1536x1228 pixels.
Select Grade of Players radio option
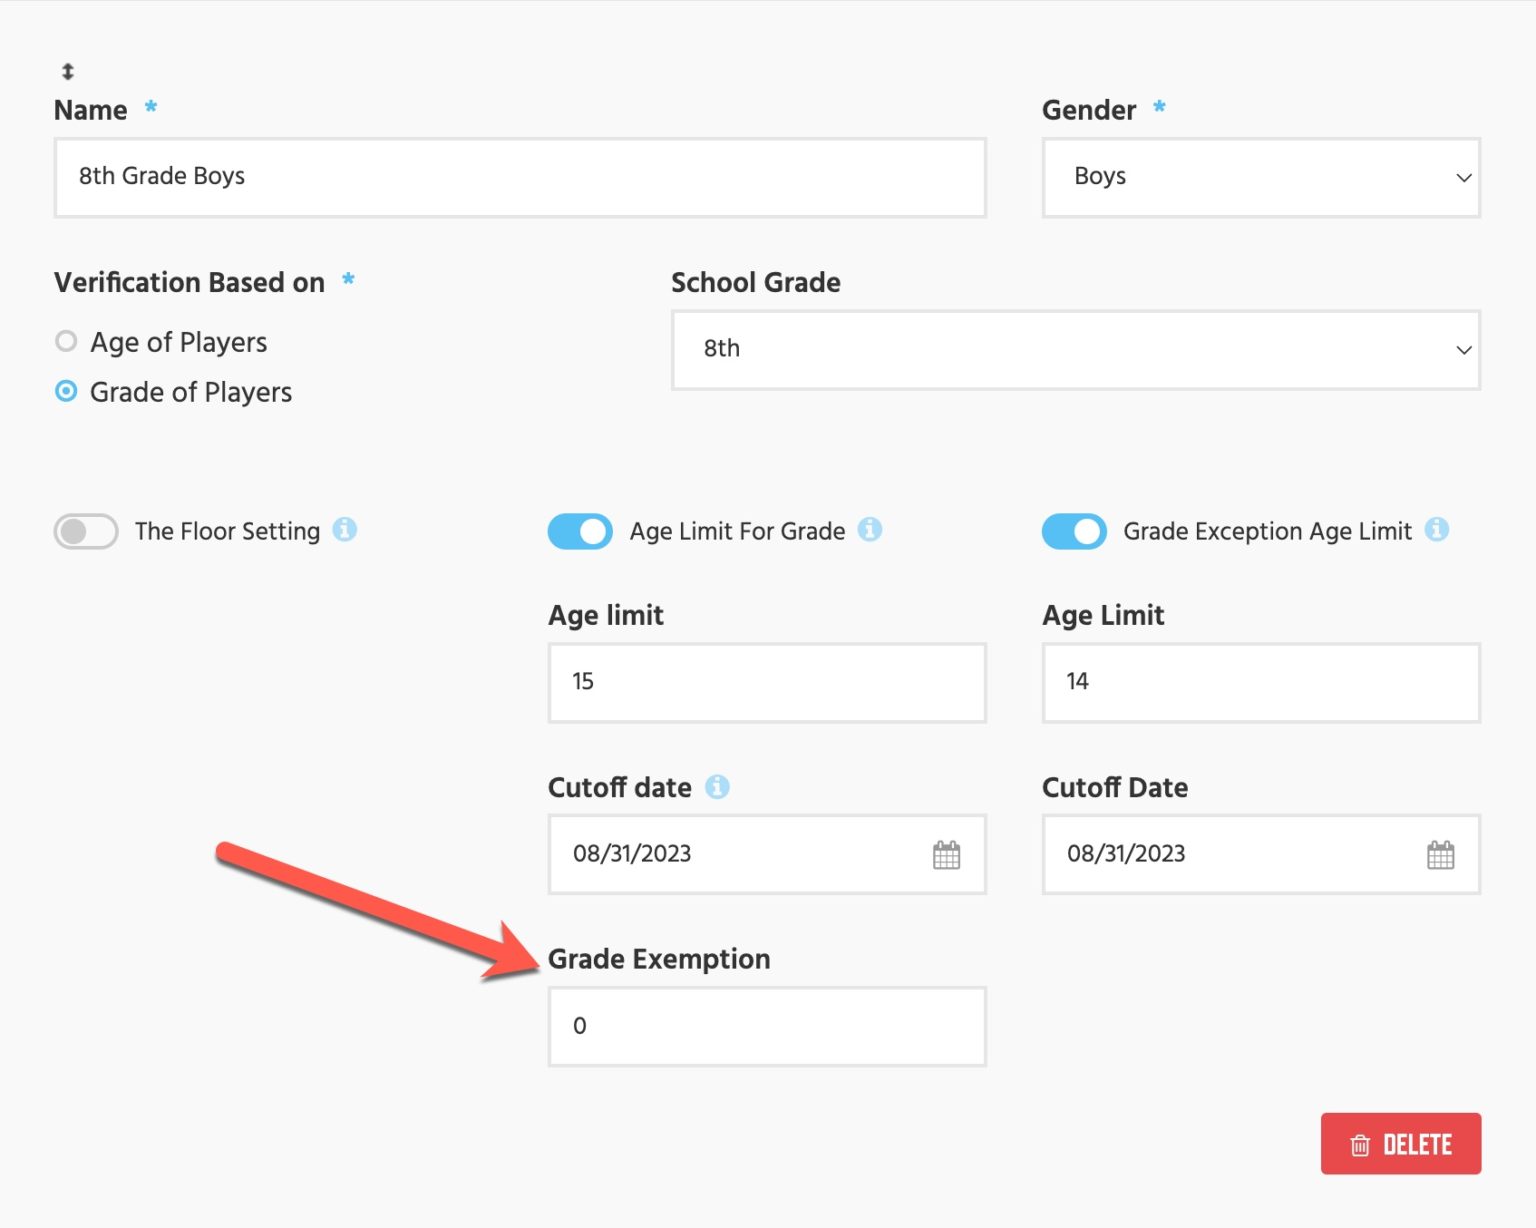coord(66,392)
